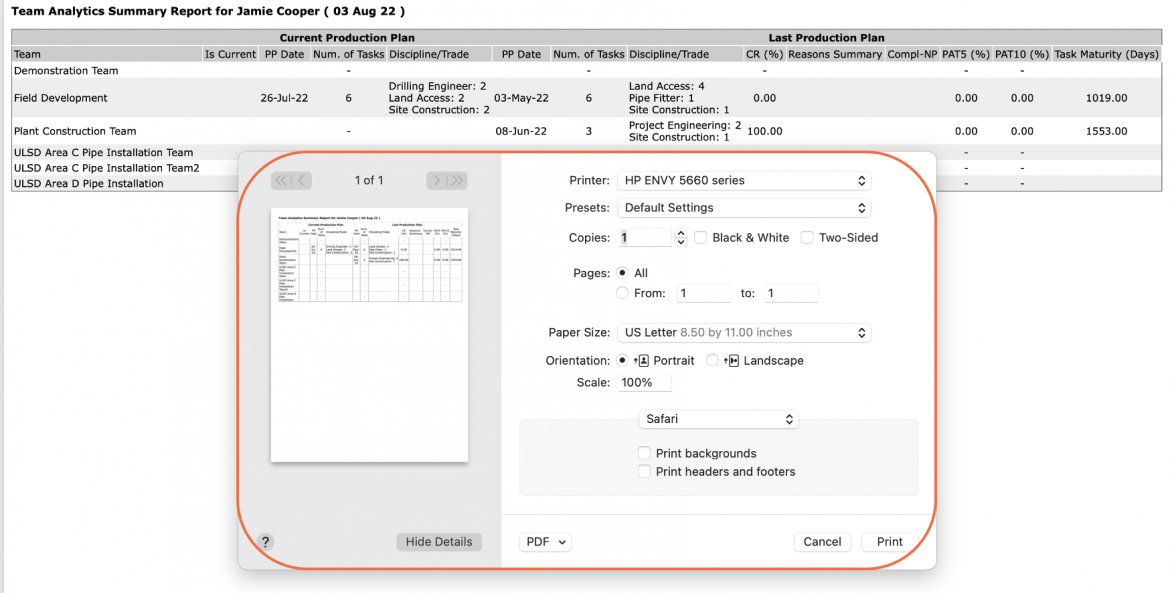
Task: Click the Team Analytics Summary Report title
Action: (x=208, y=12)
